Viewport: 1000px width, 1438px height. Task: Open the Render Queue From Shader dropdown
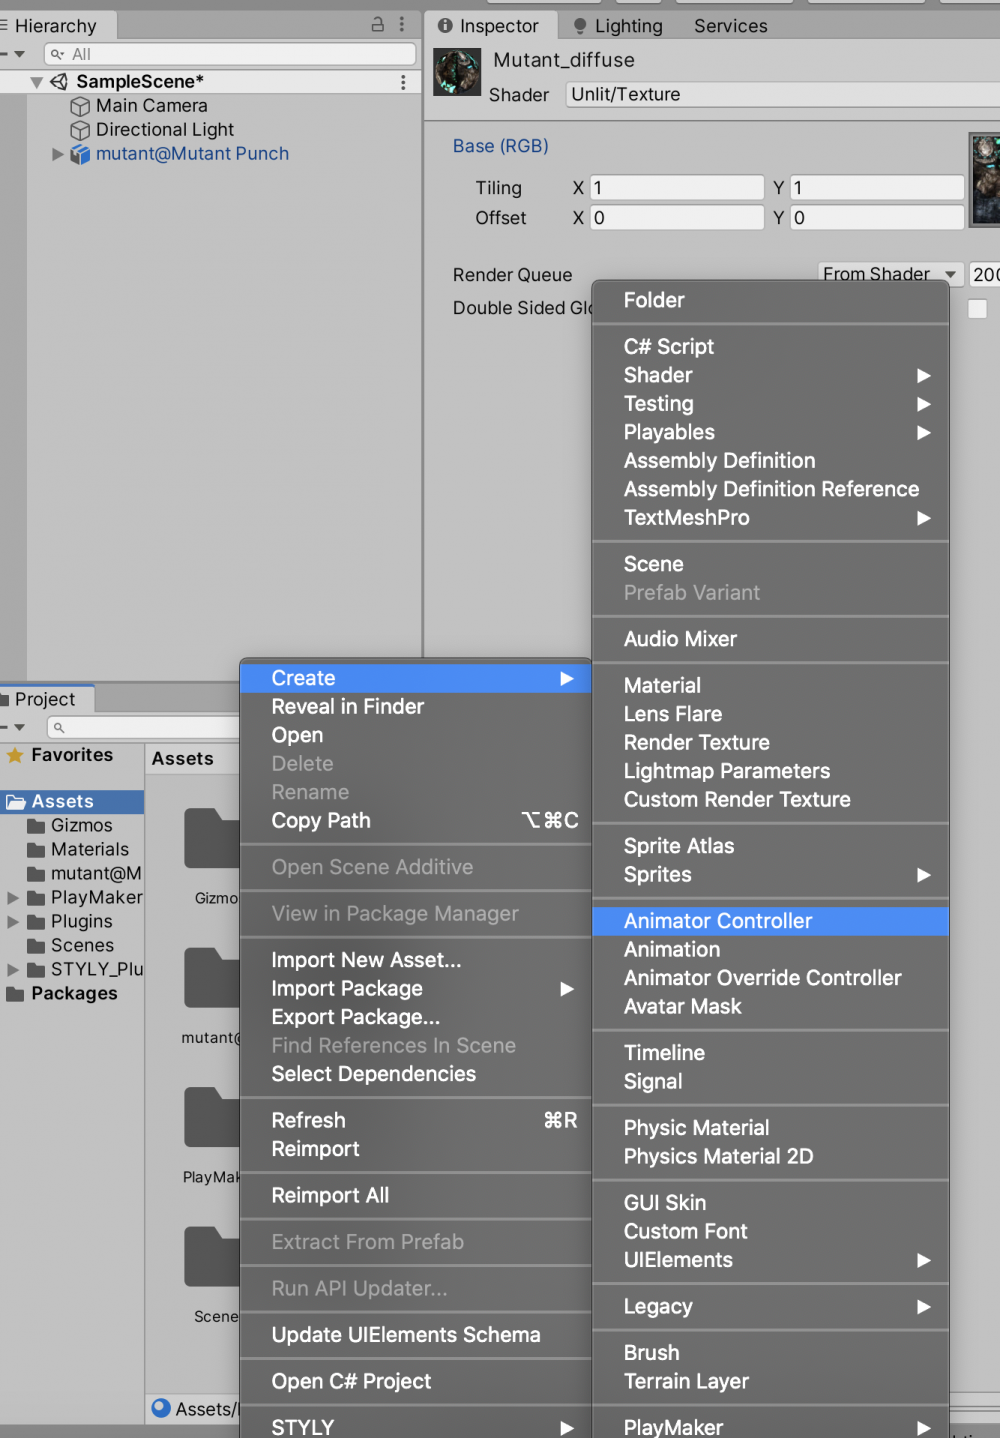[x=890, y=274]
